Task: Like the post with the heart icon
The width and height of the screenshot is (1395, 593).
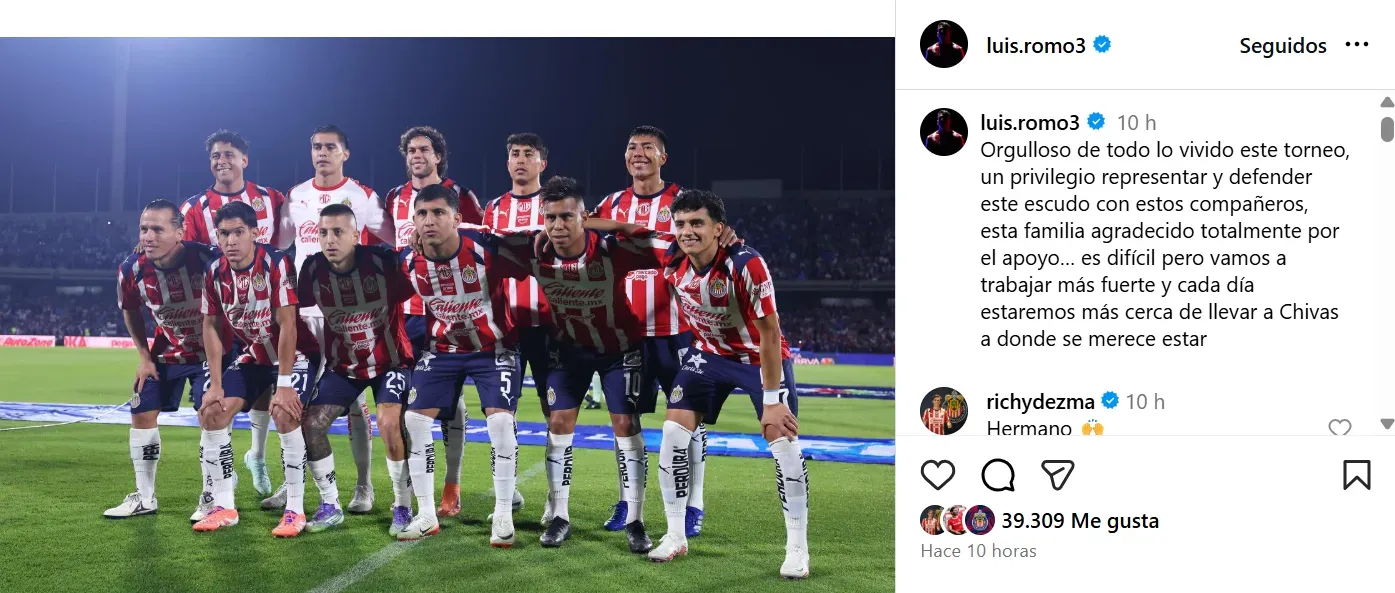Action: click(x=937, y=474)
